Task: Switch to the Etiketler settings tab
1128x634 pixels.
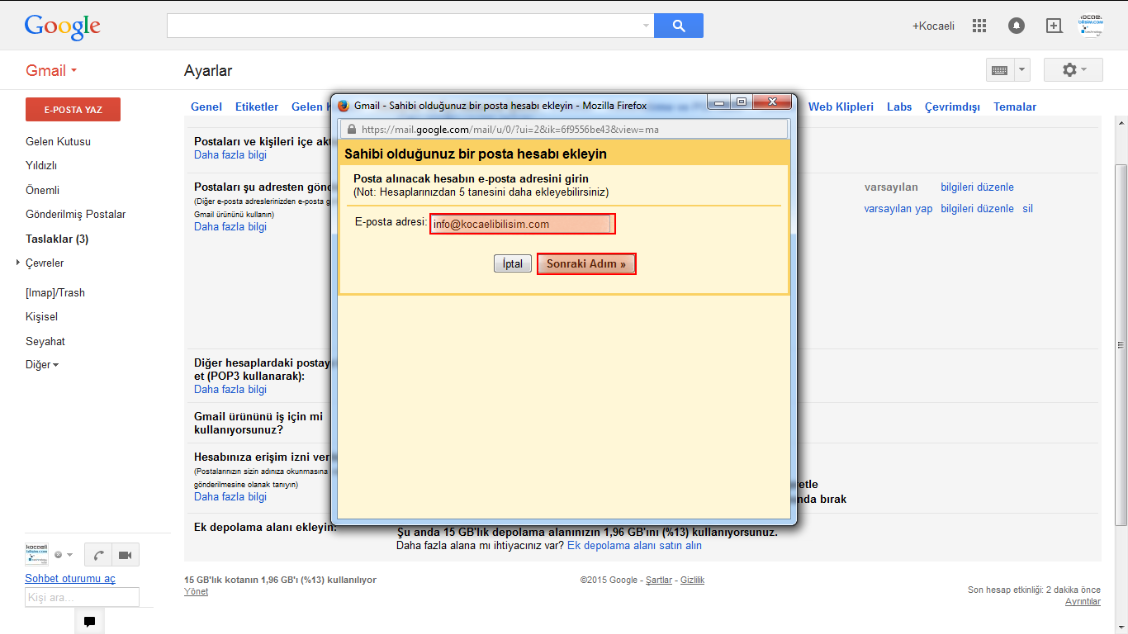Action: (x=257, y=107)
